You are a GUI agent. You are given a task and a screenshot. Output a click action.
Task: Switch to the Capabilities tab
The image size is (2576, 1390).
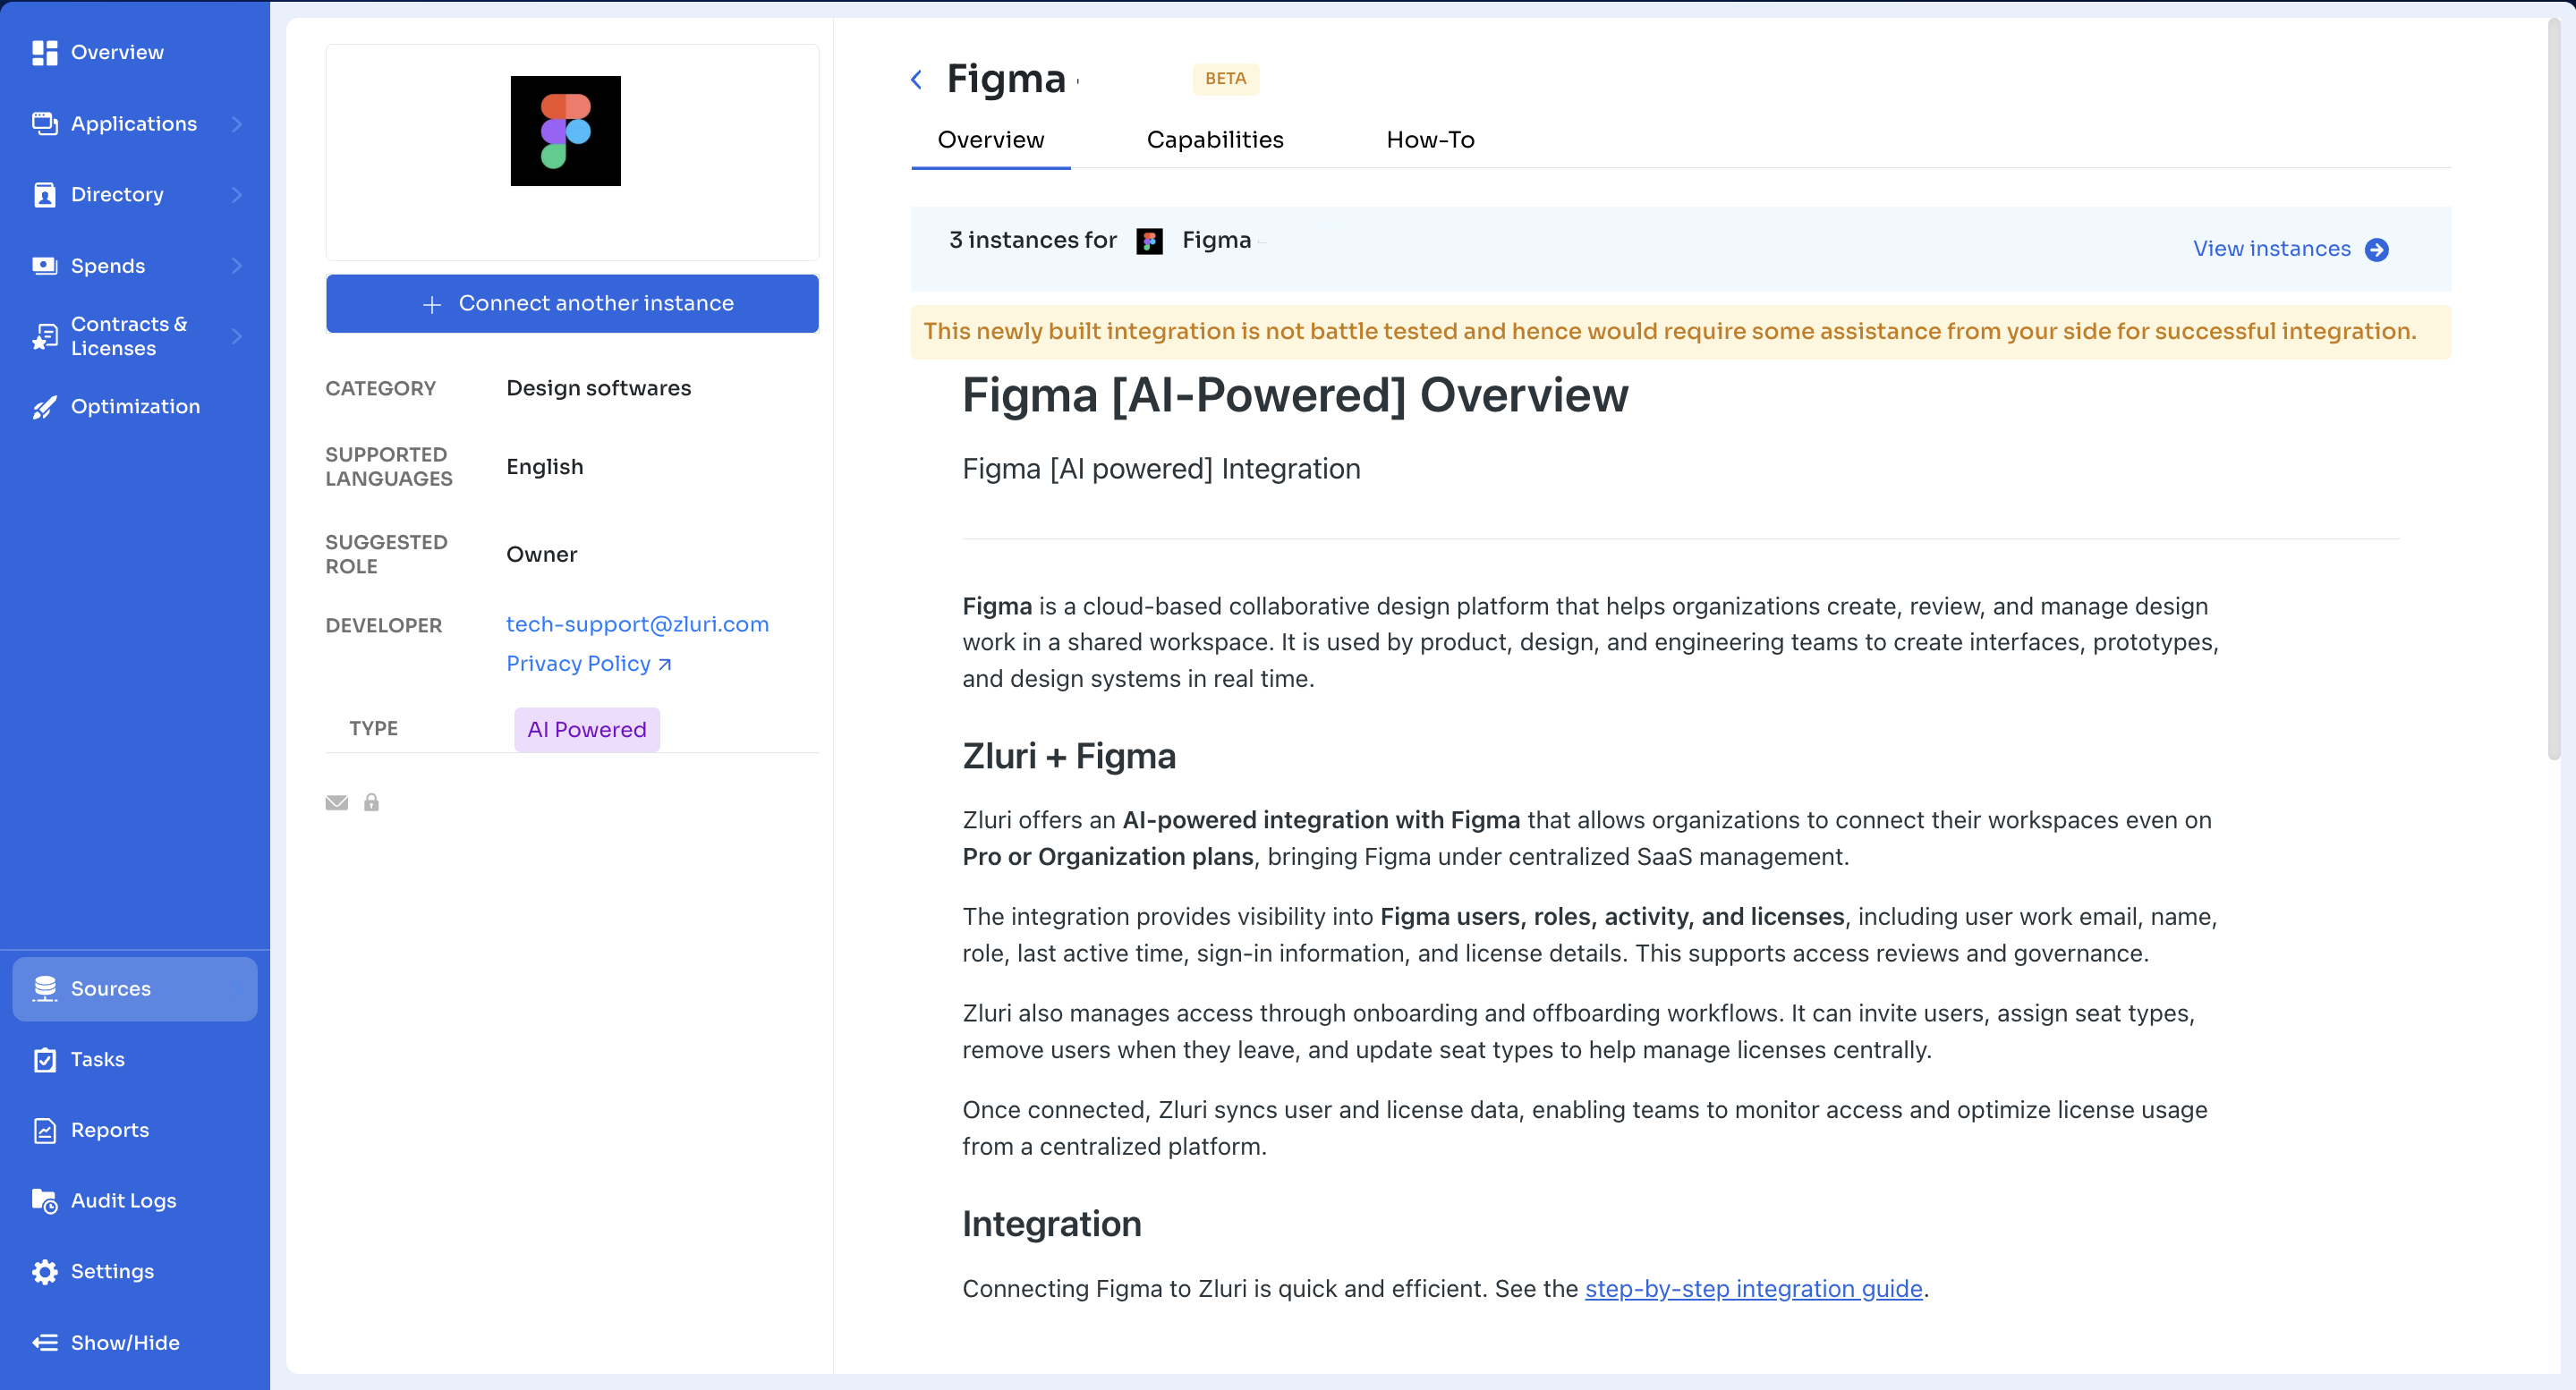tap(1215, 140)
